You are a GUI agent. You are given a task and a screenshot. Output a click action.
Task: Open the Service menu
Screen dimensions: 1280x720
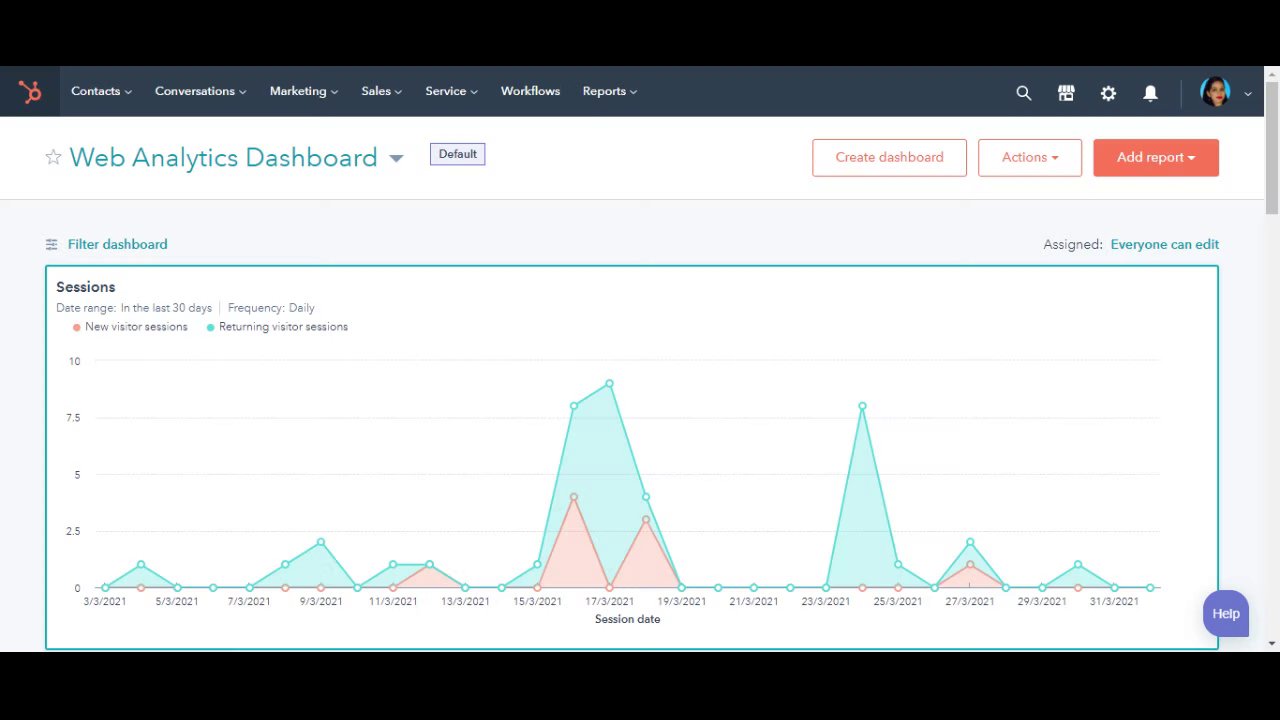tap(451, 91)
